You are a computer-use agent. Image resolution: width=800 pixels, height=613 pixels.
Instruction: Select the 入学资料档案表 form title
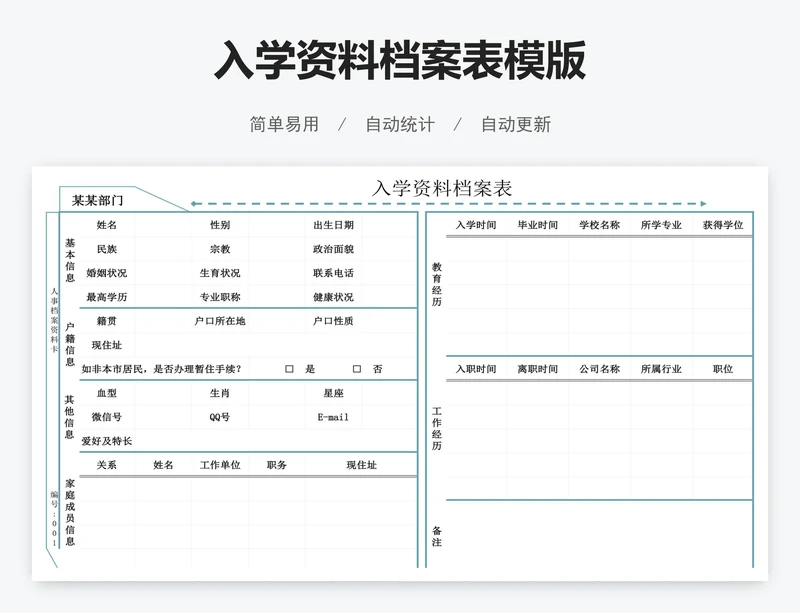tap(442, 188)
